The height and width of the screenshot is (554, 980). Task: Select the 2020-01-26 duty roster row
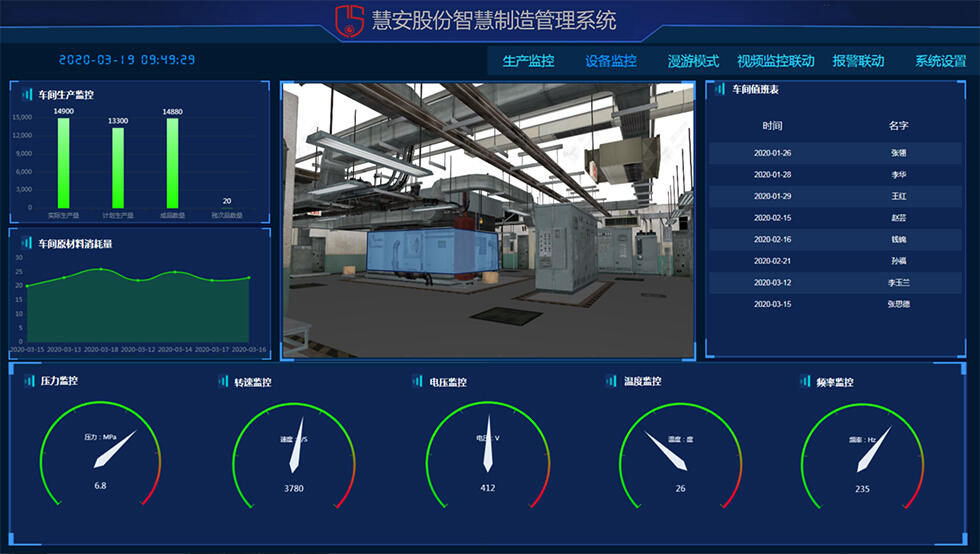835,153
